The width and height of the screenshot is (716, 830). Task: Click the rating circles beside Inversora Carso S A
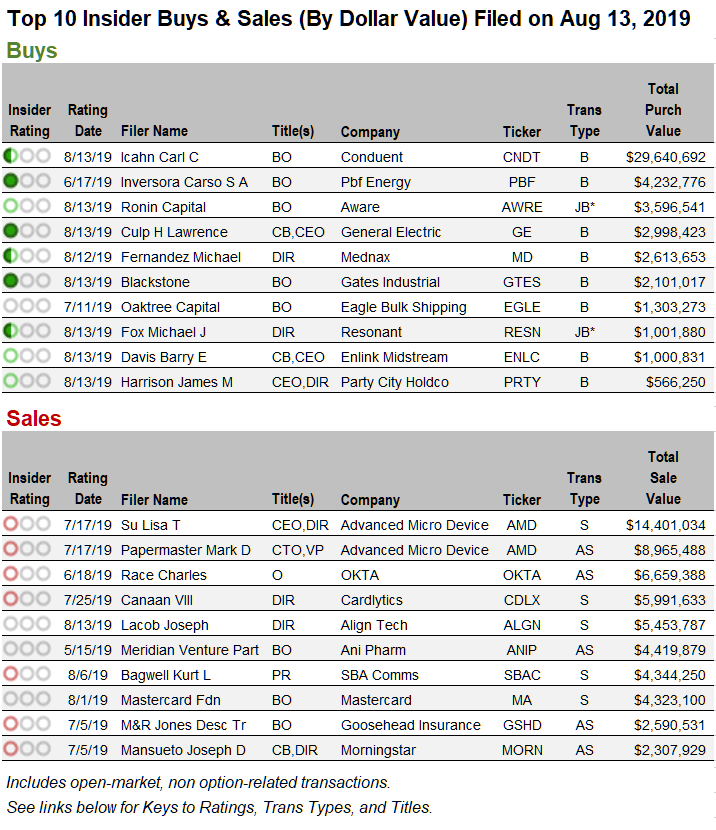[27, 182]
